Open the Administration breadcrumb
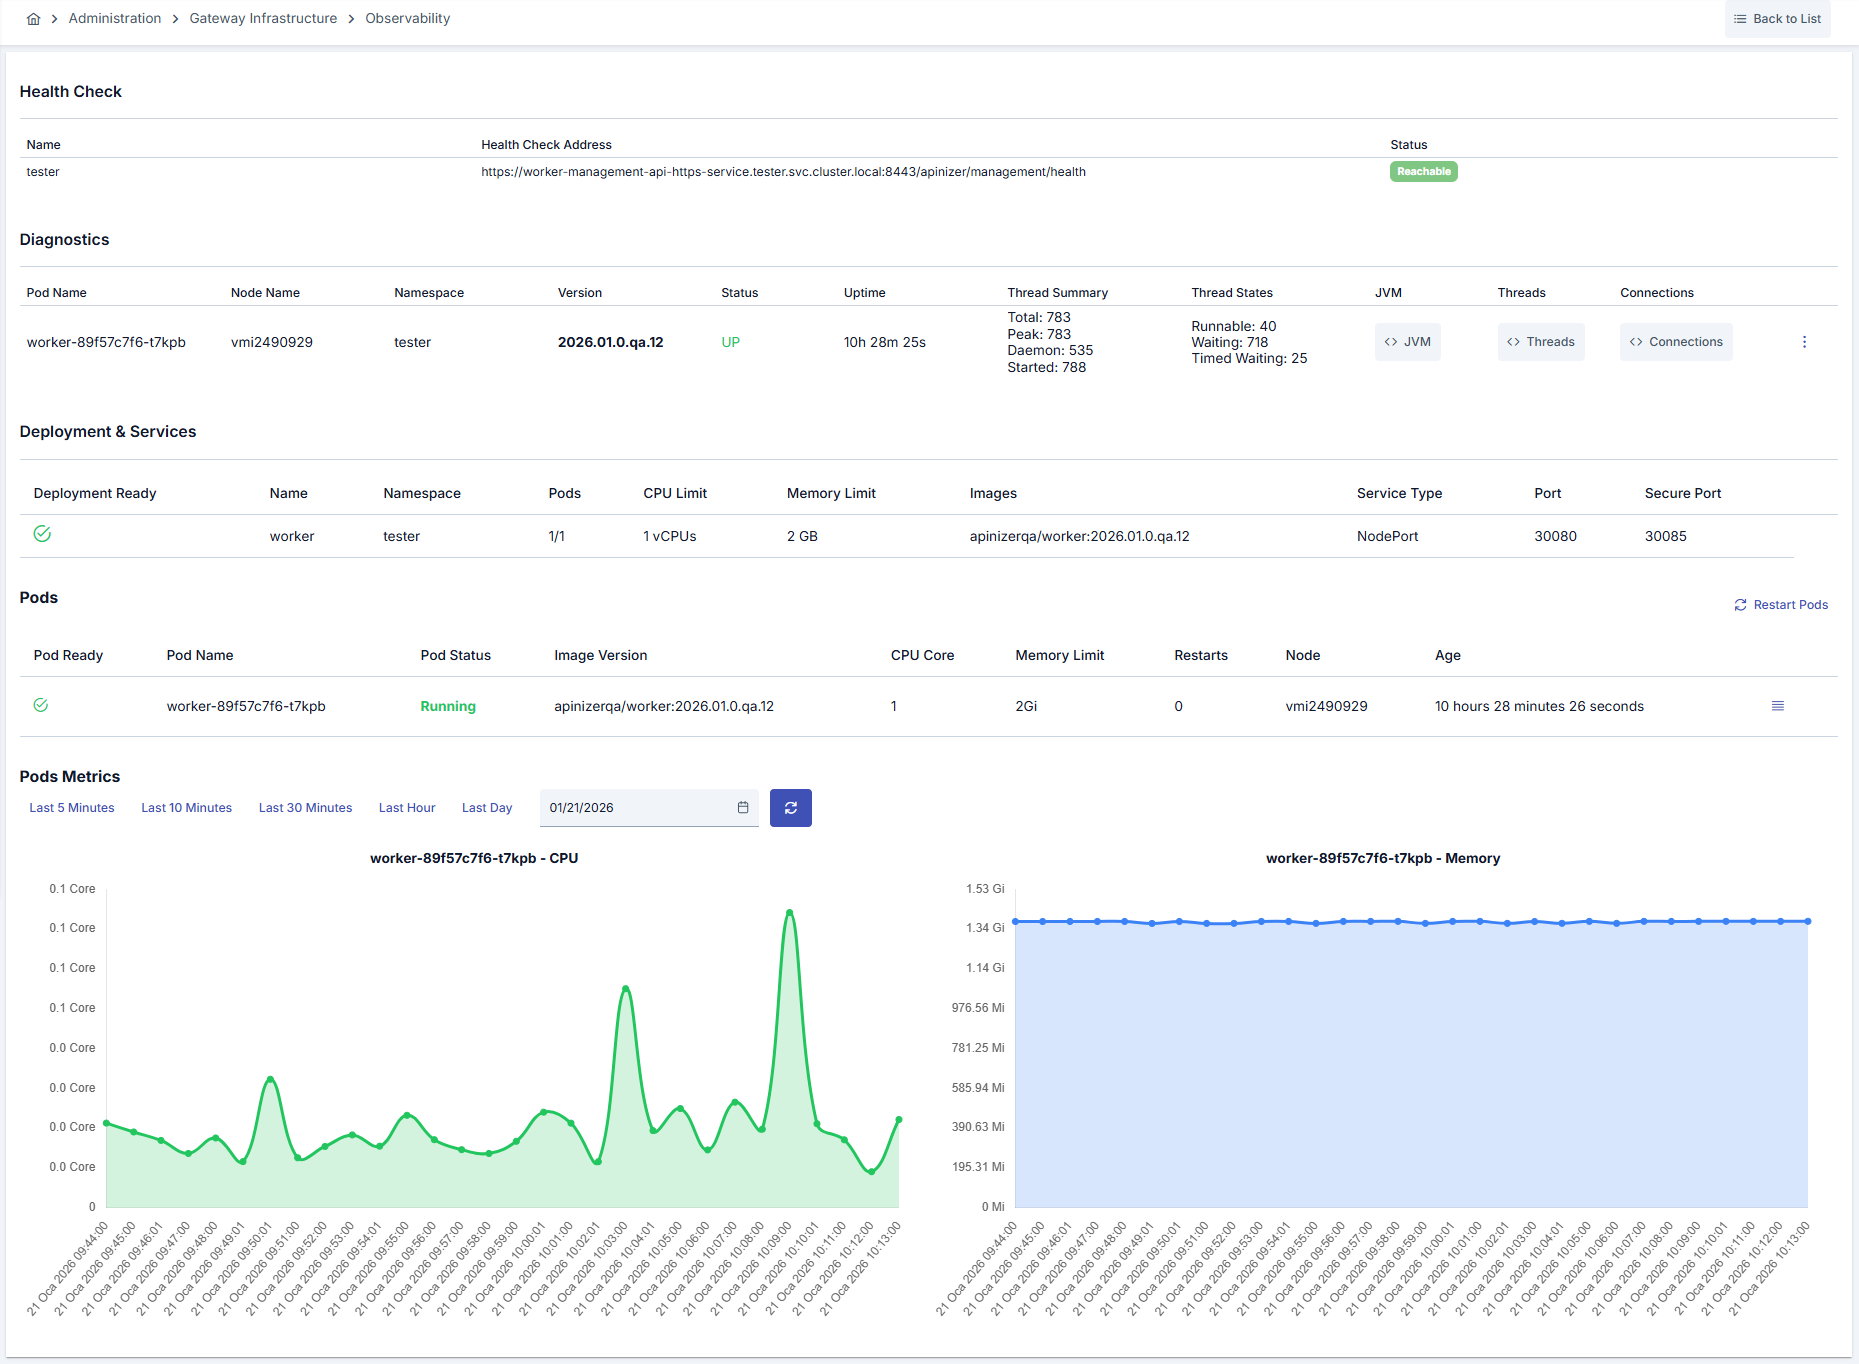The width and height of the screenshot is (1859, 1364). click(x=115, y=19)
